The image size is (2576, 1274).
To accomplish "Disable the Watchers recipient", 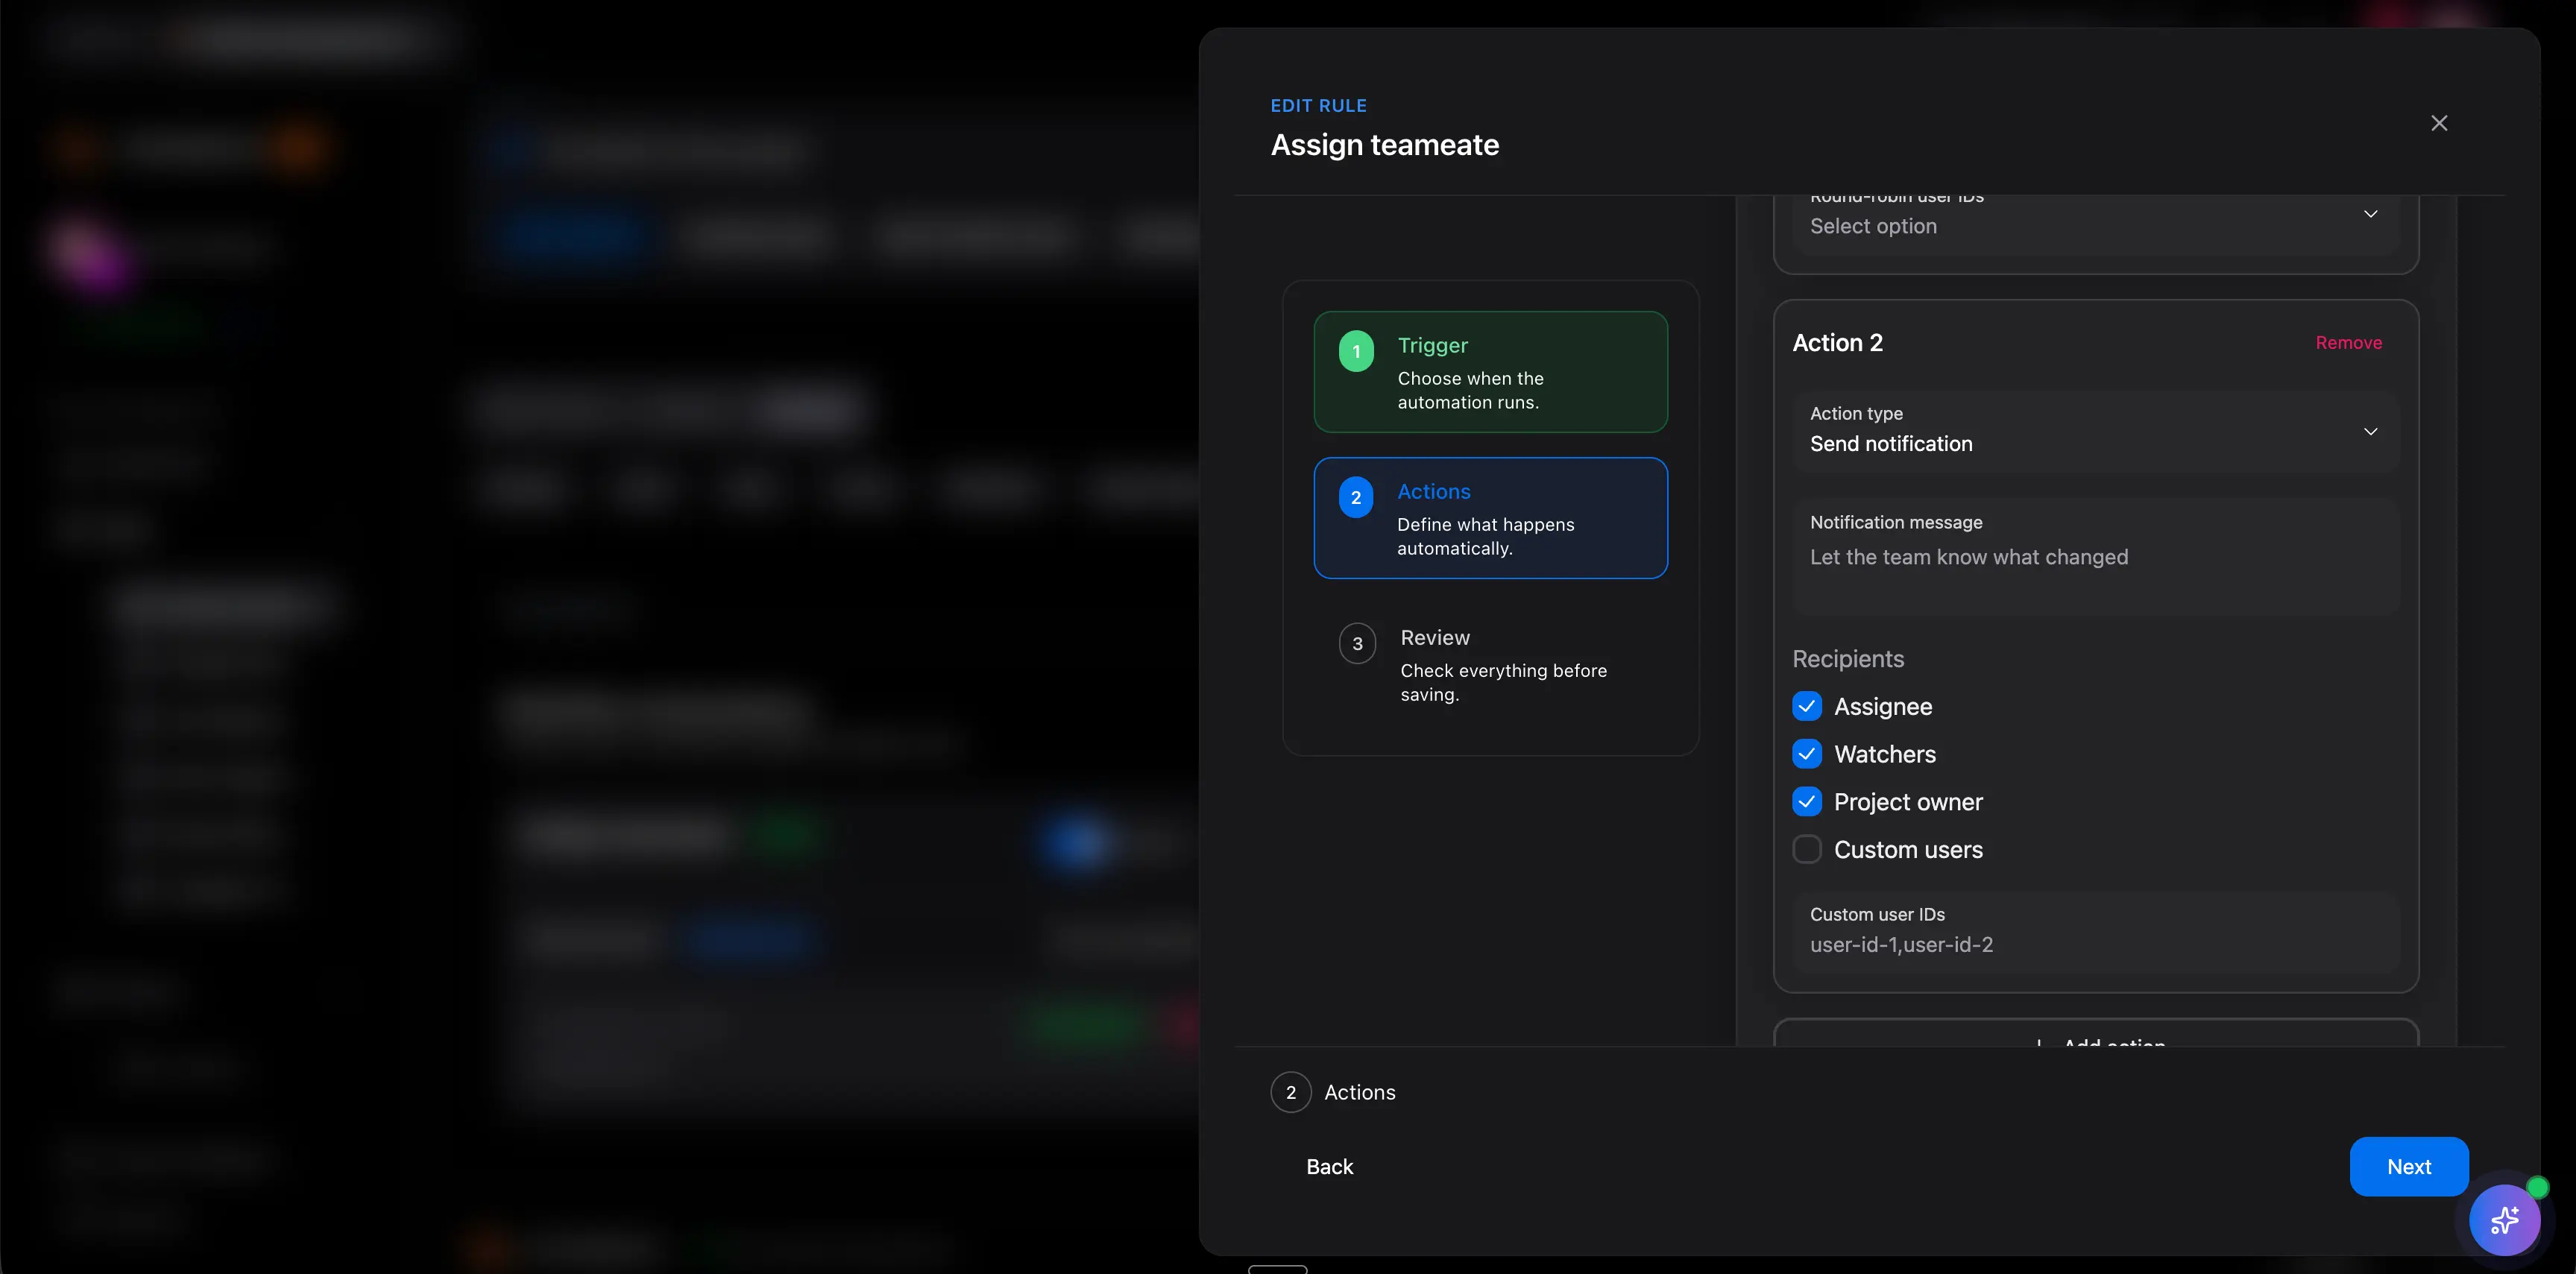I will (1807, 754).
